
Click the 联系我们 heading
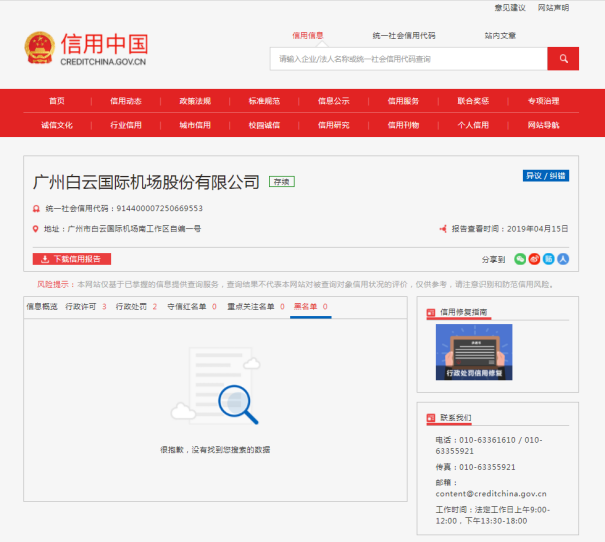click(x=456, y=418)
